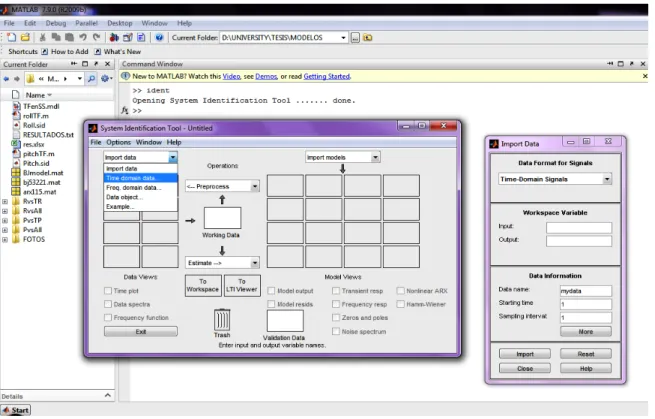Open the Time-Domain Signals format dropdown
This screenshot has width=655, height=419.
555,179
